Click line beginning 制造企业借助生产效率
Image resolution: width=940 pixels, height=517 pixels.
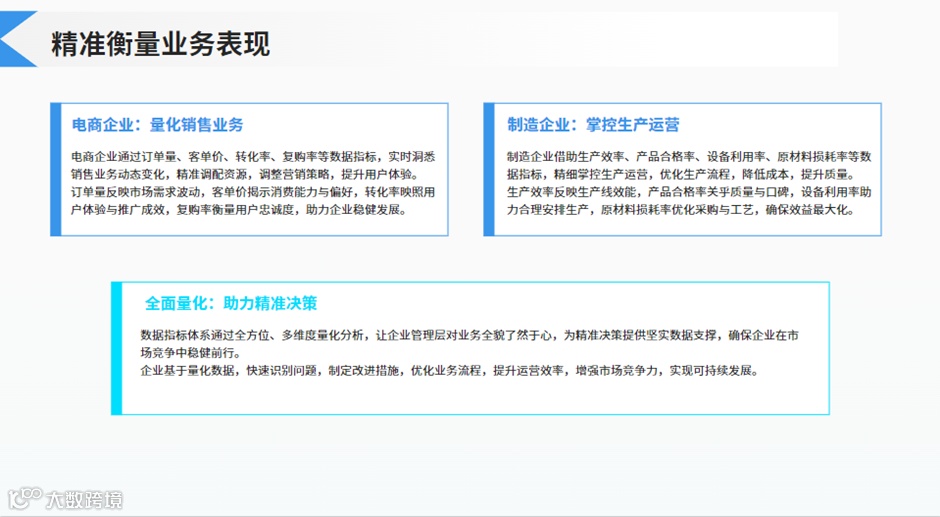tap(689, 157)
